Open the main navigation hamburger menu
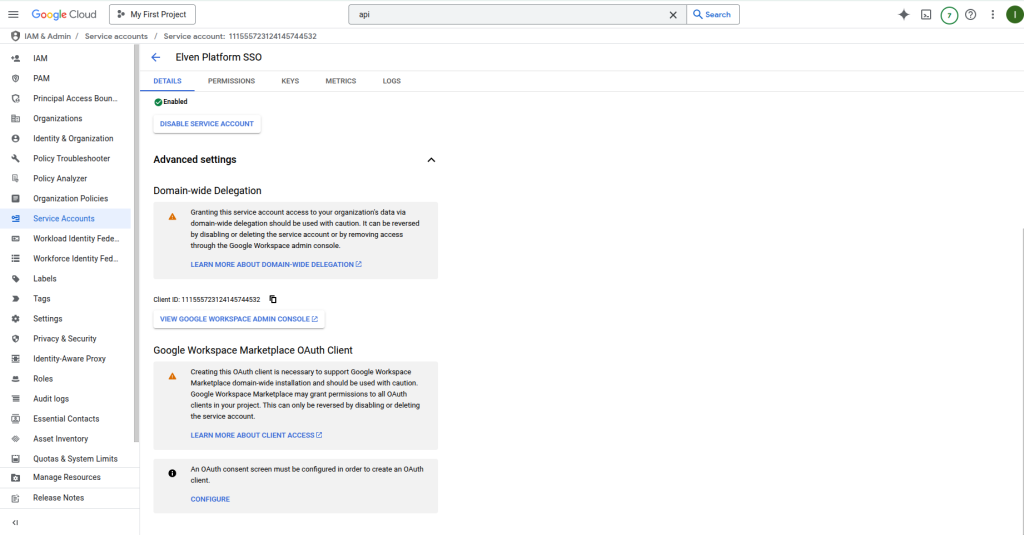 tap(13, 14)
